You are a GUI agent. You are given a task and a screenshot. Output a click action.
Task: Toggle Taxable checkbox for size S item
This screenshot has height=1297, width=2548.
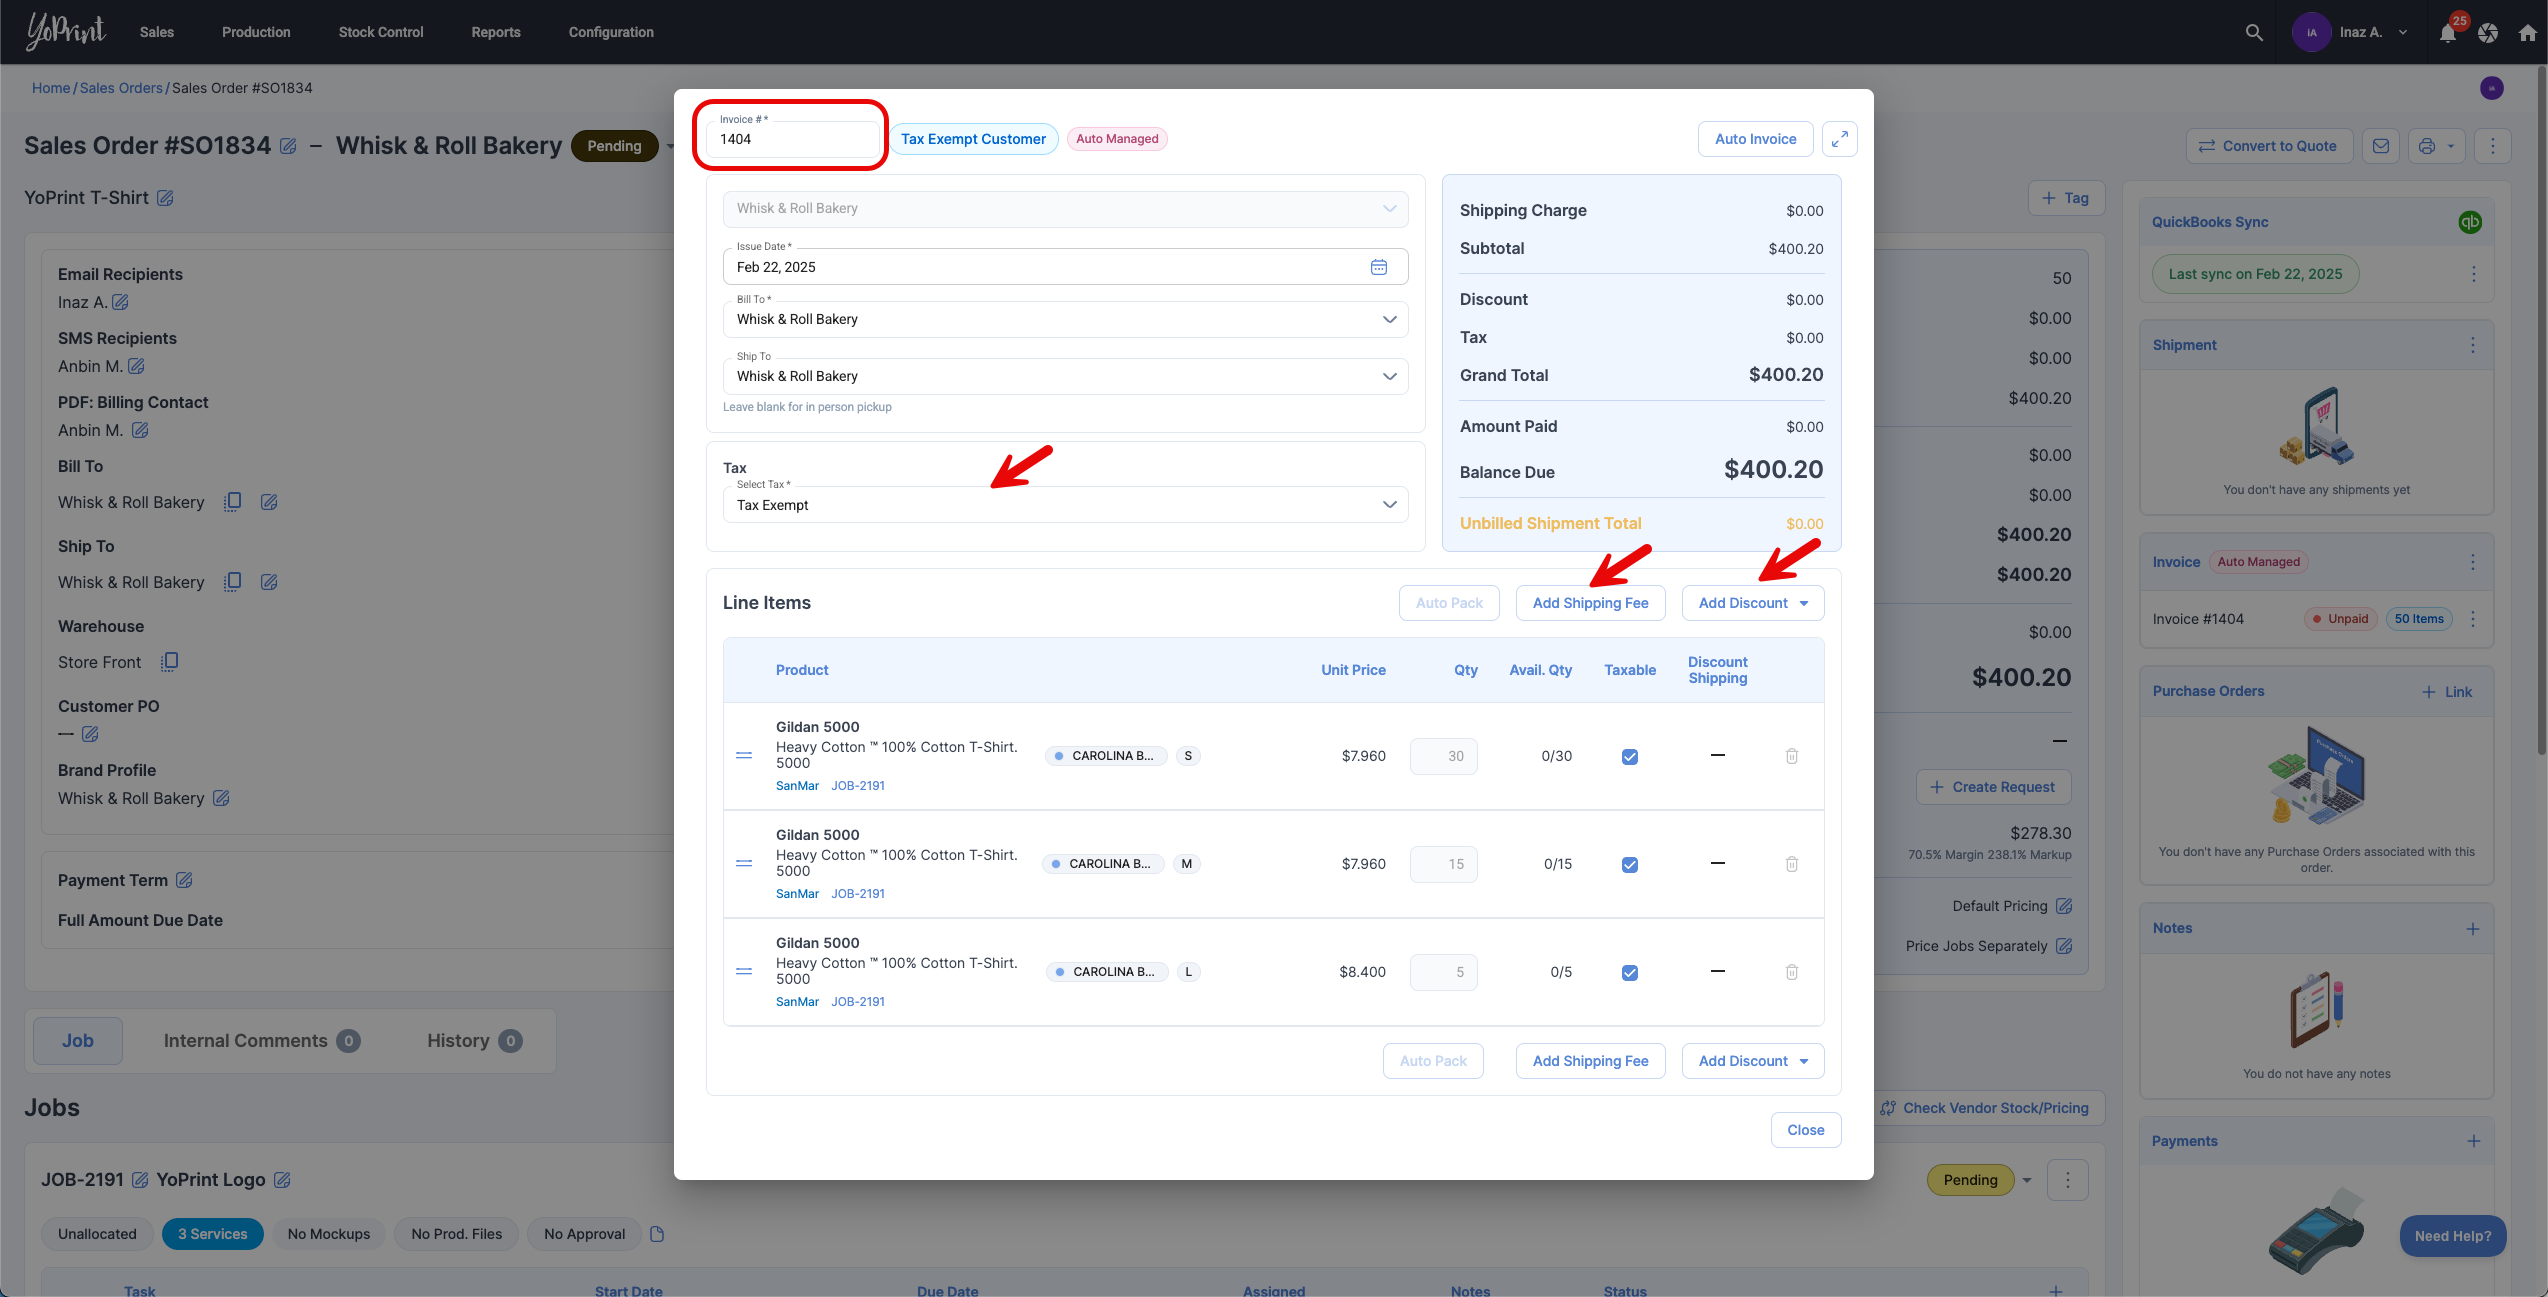click(1630, 757)
